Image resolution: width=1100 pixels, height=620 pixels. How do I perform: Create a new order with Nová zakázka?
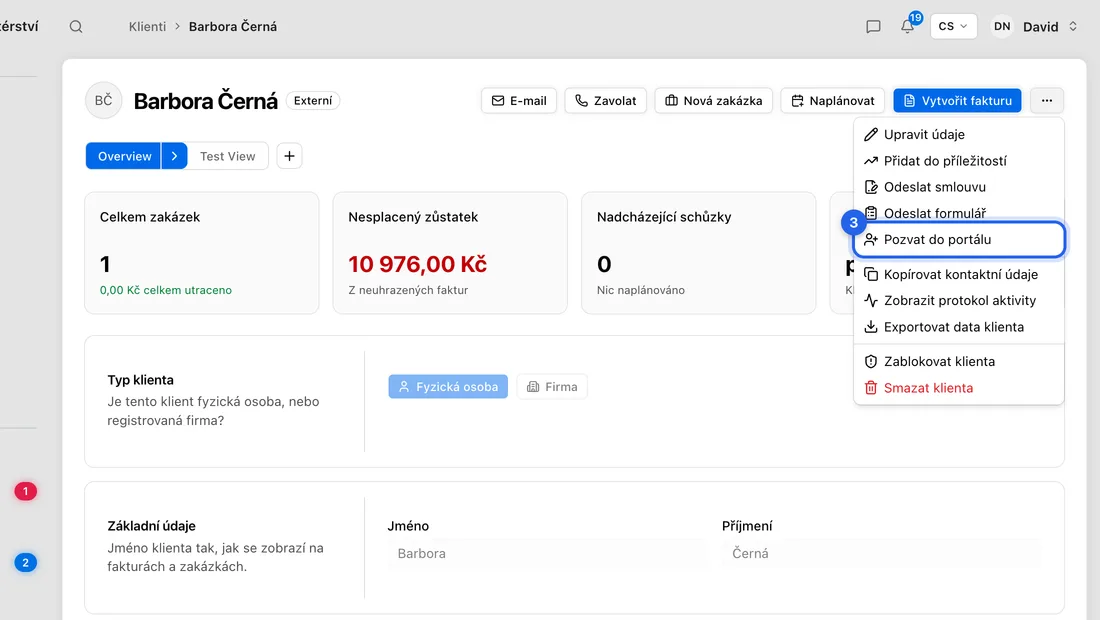[x=713, y=100]
